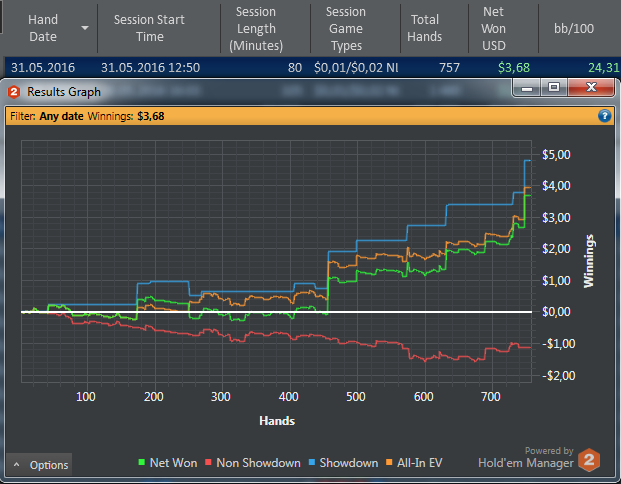Click the Any date filter text
Screen dimensions: 621x484
[61, 116]
